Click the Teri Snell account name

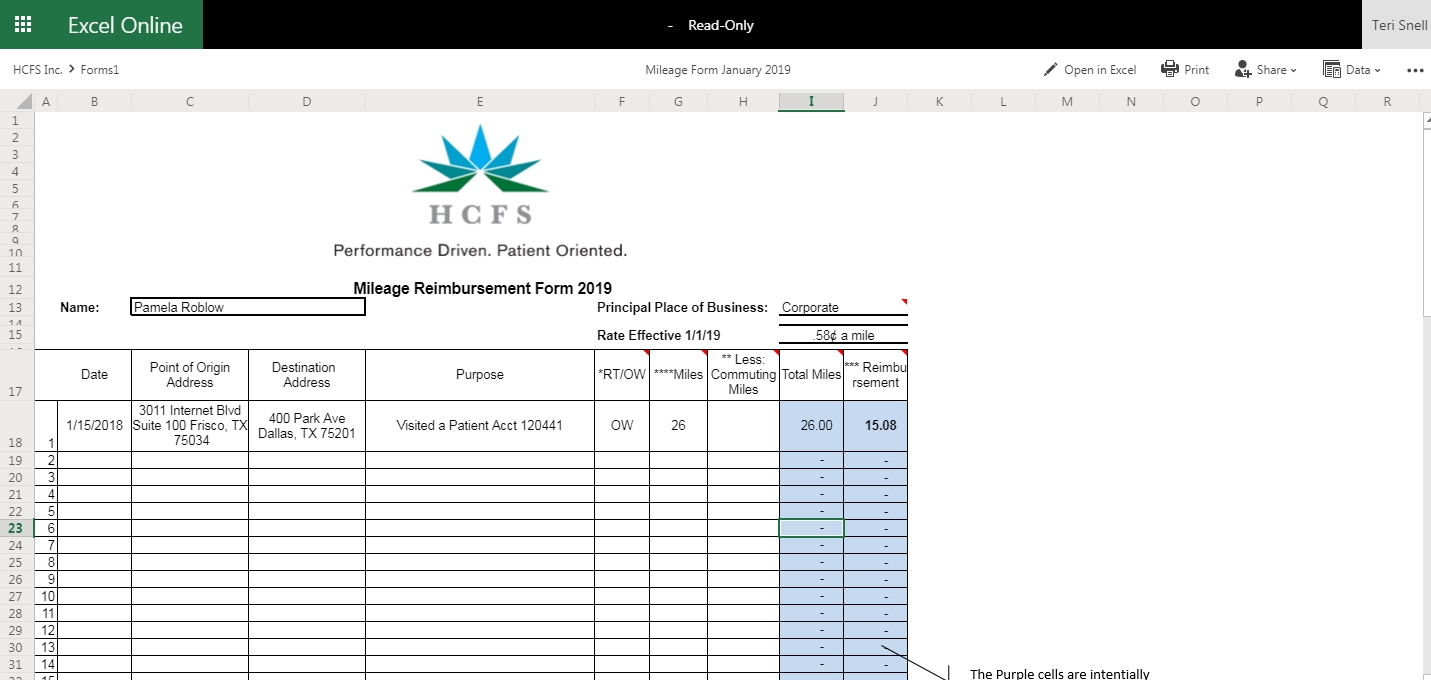[x=1398, y=25]
